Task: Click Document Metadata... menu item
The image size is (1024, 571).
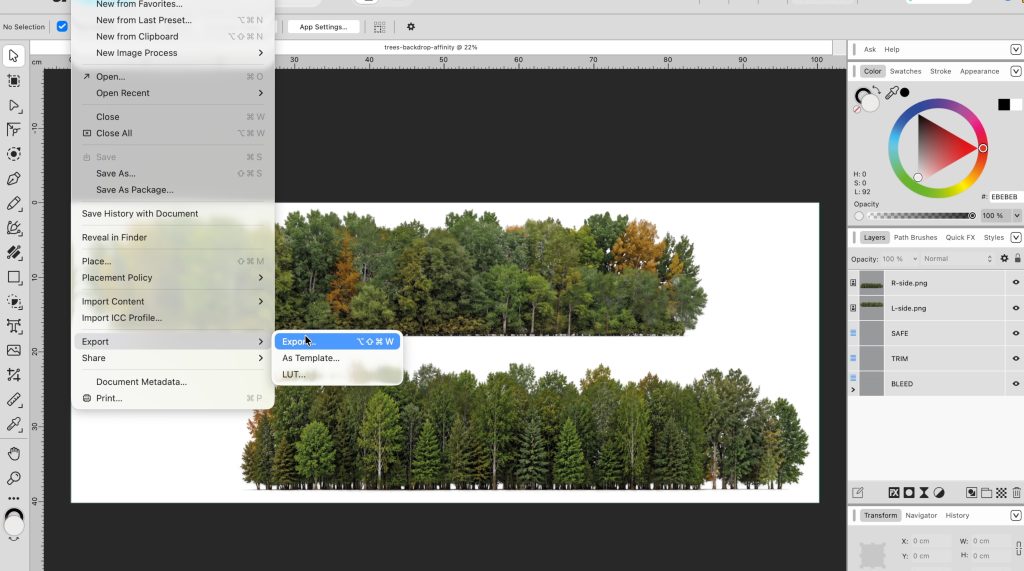Action: click(x=173, y=382)
